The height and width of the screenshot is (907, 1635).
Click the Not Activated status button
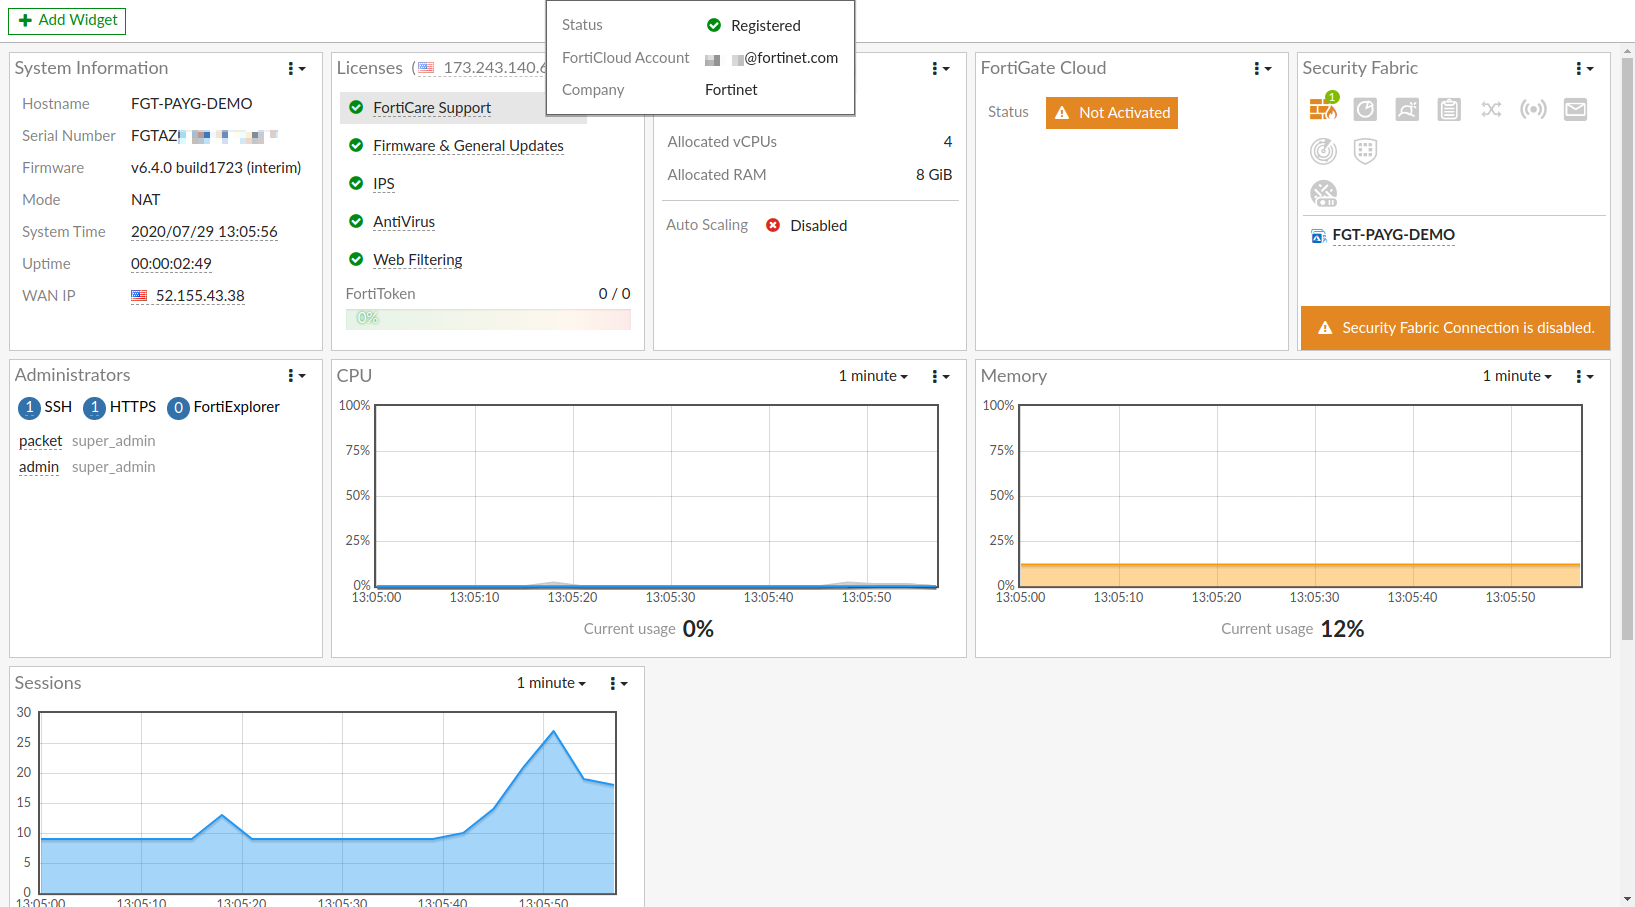point(1111,113)
